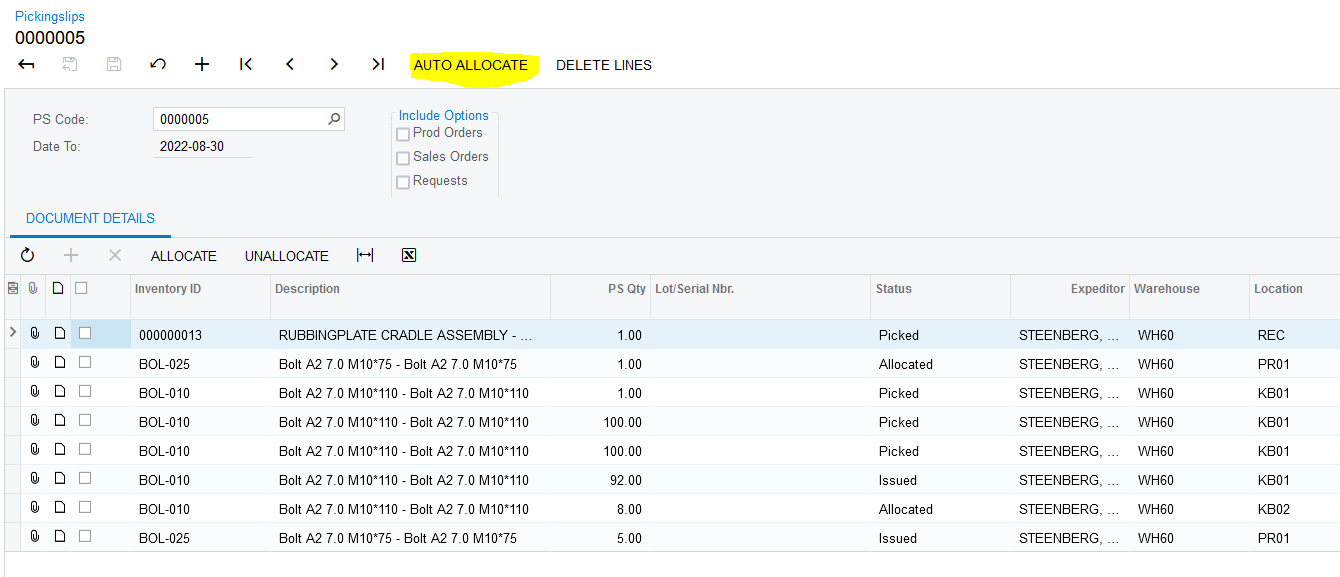Go to first record icon
This screenshot has width=1340, height=577.
coord(246,65)
